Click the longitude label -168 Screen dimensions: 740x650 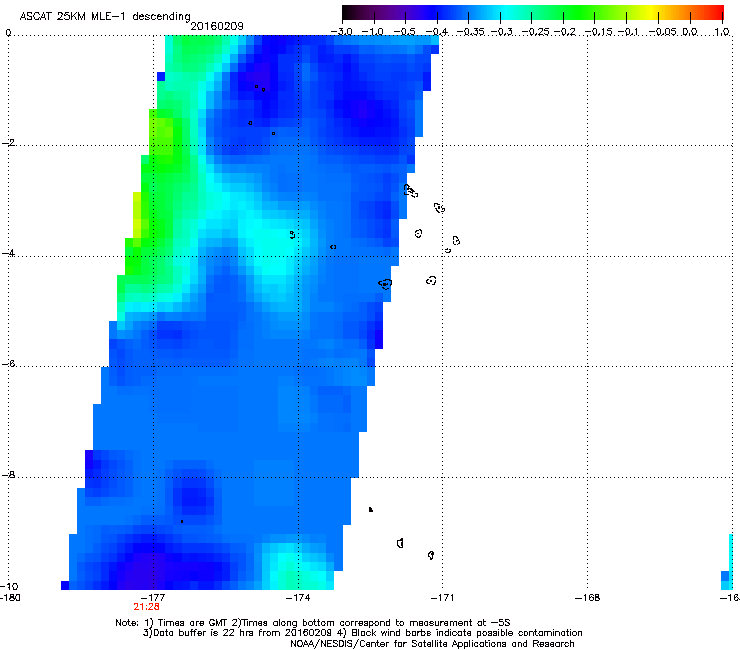[x=588, y=598]
